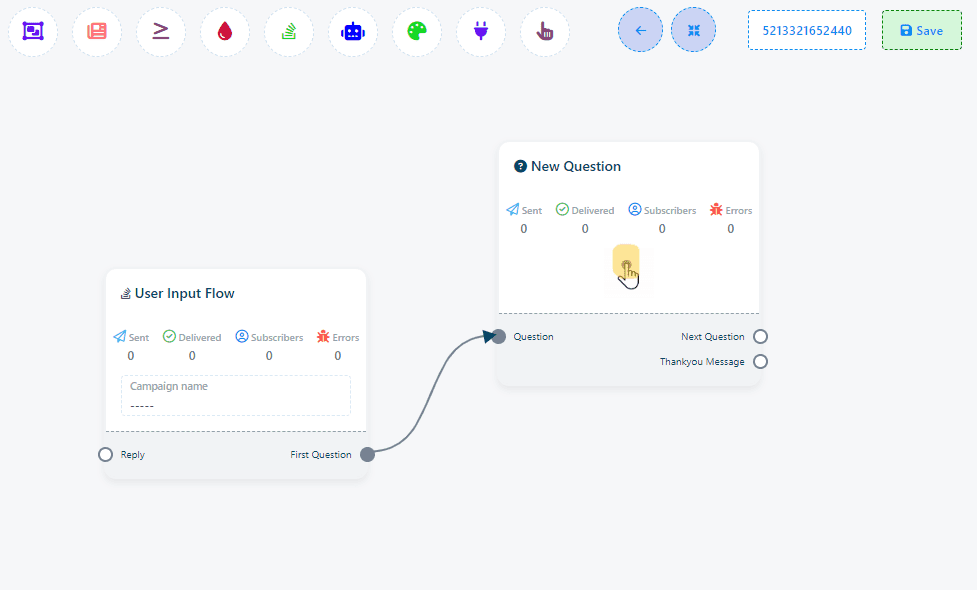
Task: Click the green stack layers icon
Action: (289, 31)
